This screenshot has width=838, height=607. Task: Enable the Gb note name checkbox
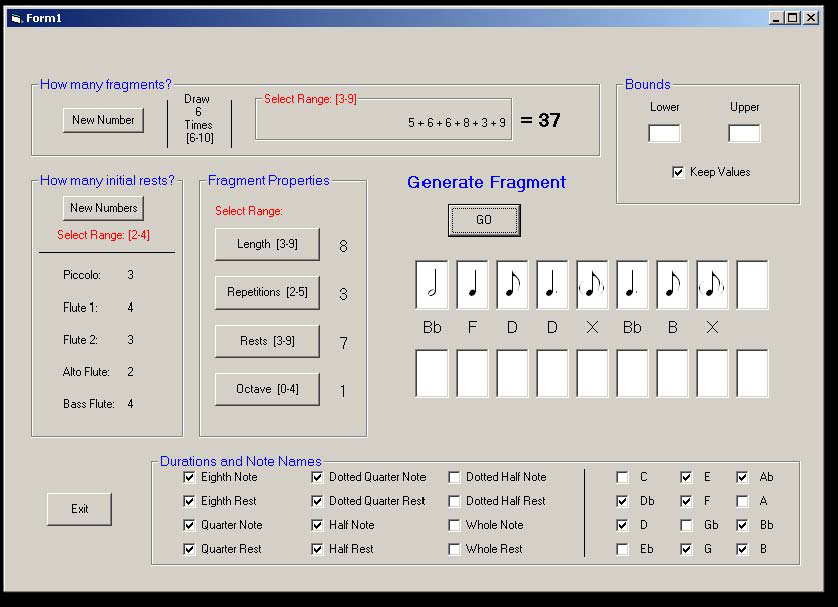click(x=687, y=525)
